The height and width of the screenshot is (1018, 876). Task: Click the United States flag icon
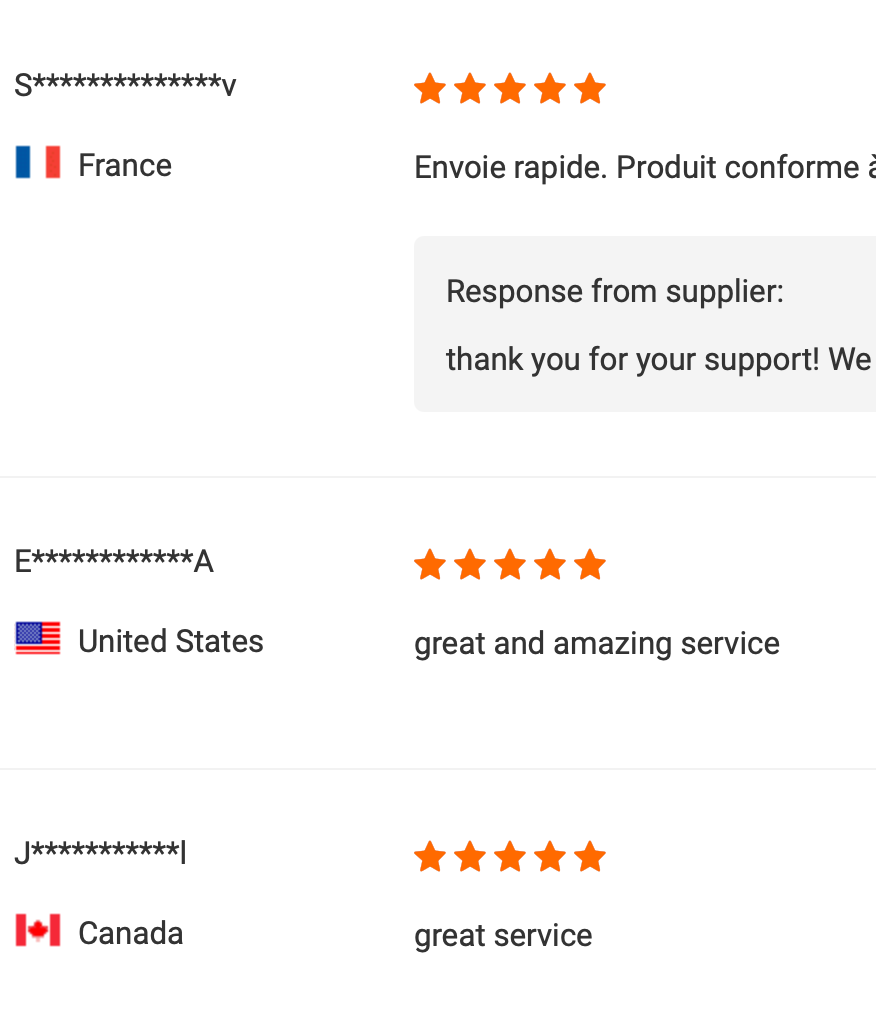[x=38, y=638]
